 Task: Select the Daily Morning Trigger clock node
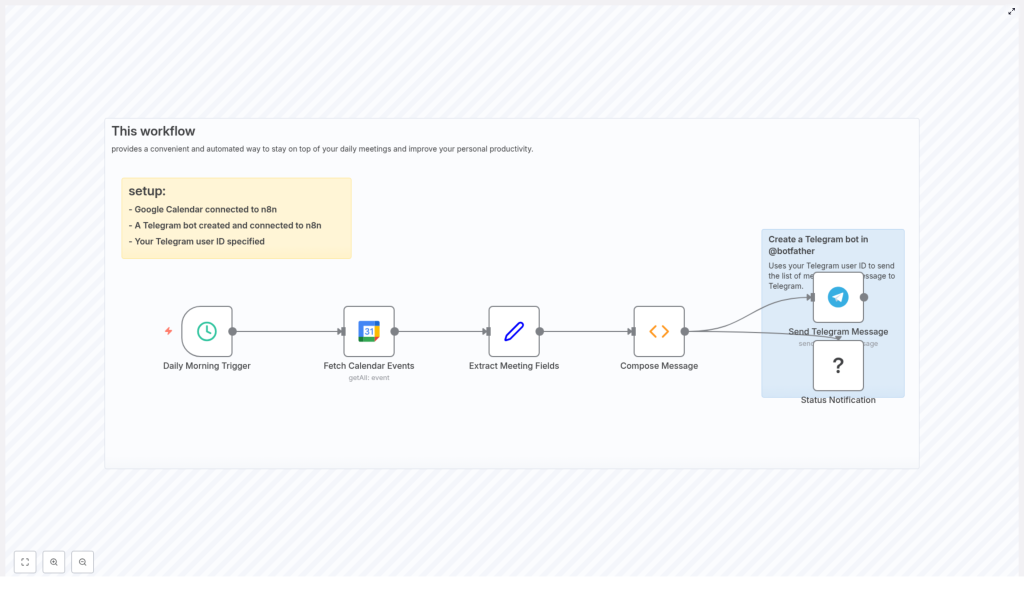click(x=207, y=331)
